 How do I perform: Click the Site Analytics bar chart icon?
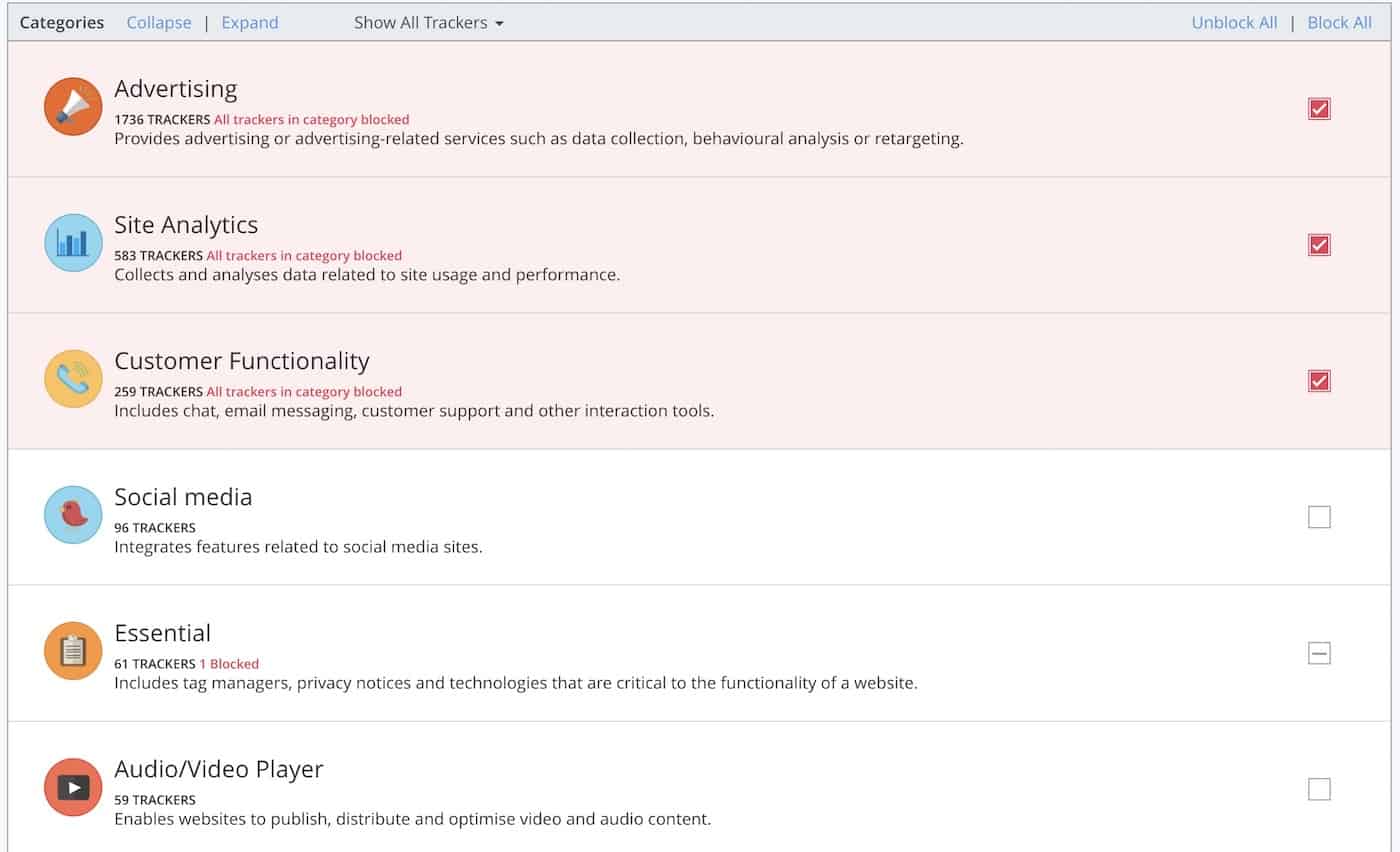tap(73, 242)
